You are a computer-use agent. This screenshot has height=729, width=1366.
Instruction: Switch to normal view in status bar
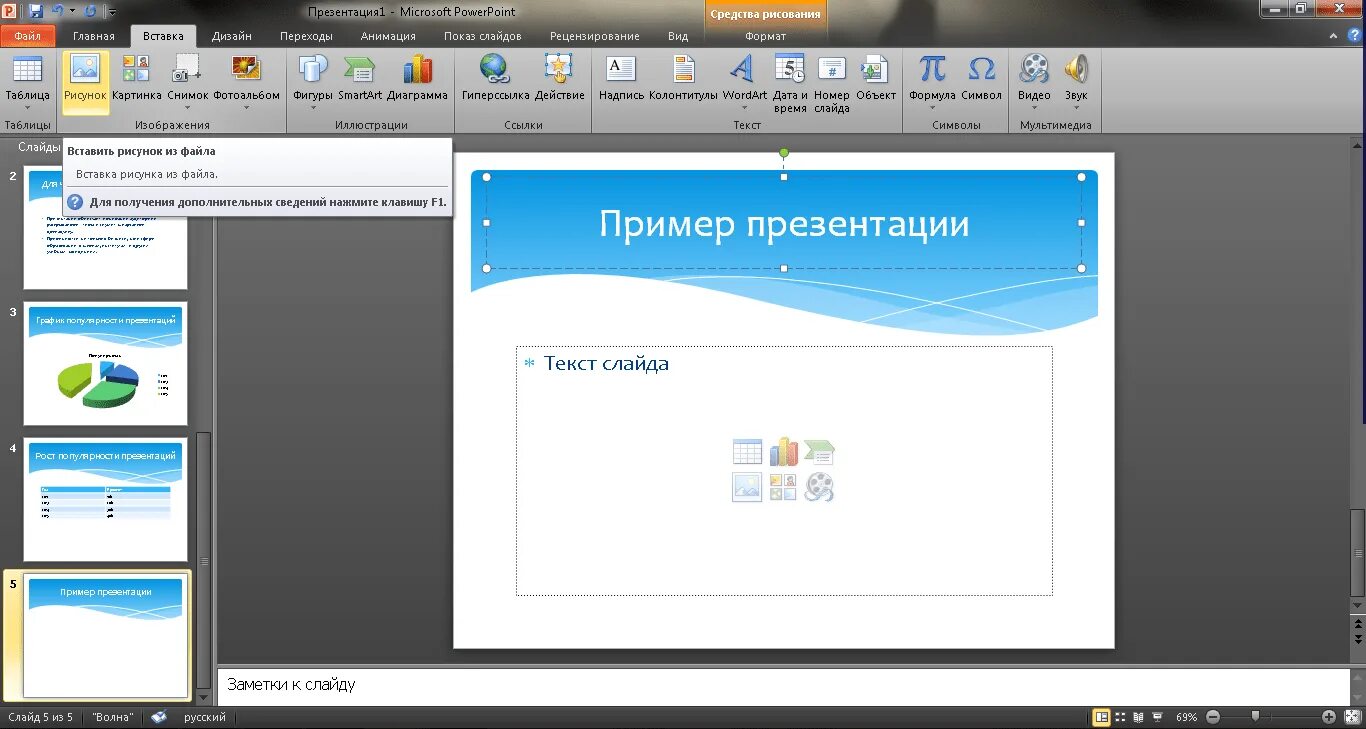[1102, 717]
